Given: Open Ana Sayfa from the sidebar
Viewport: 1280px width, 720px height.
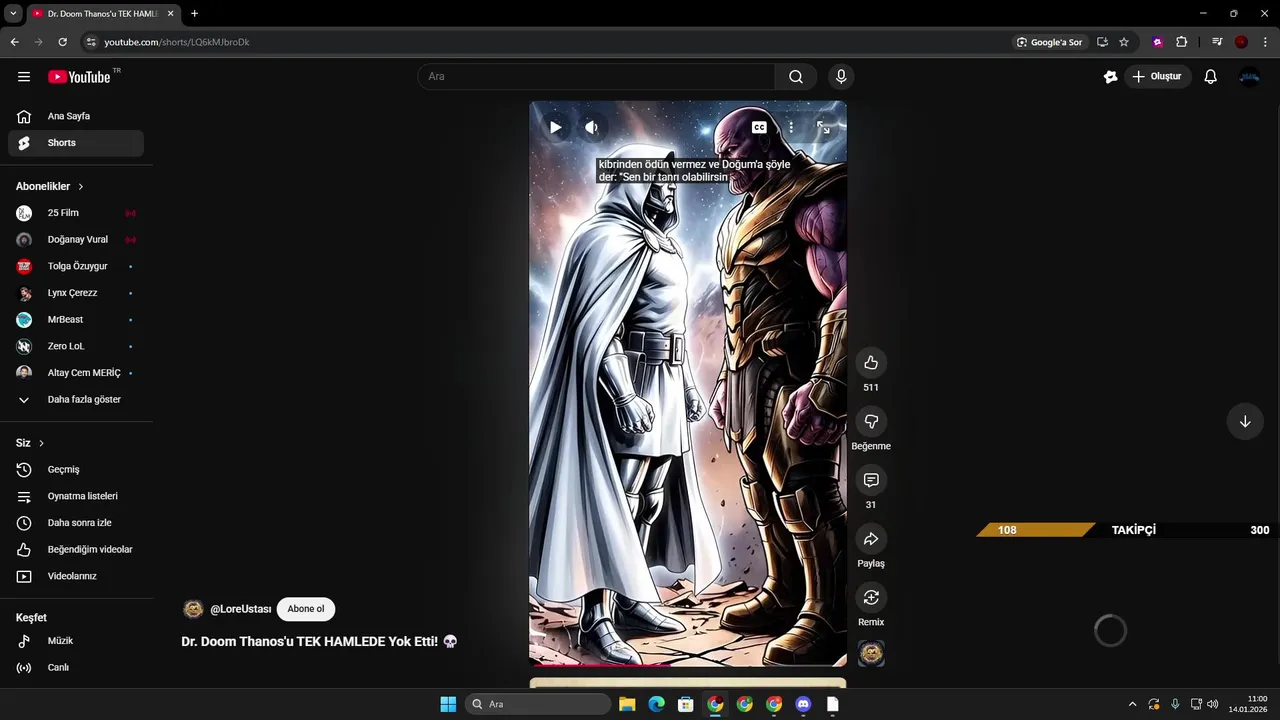Looking at the screenshot, I should pyautogui.click(x=76, y=116).
